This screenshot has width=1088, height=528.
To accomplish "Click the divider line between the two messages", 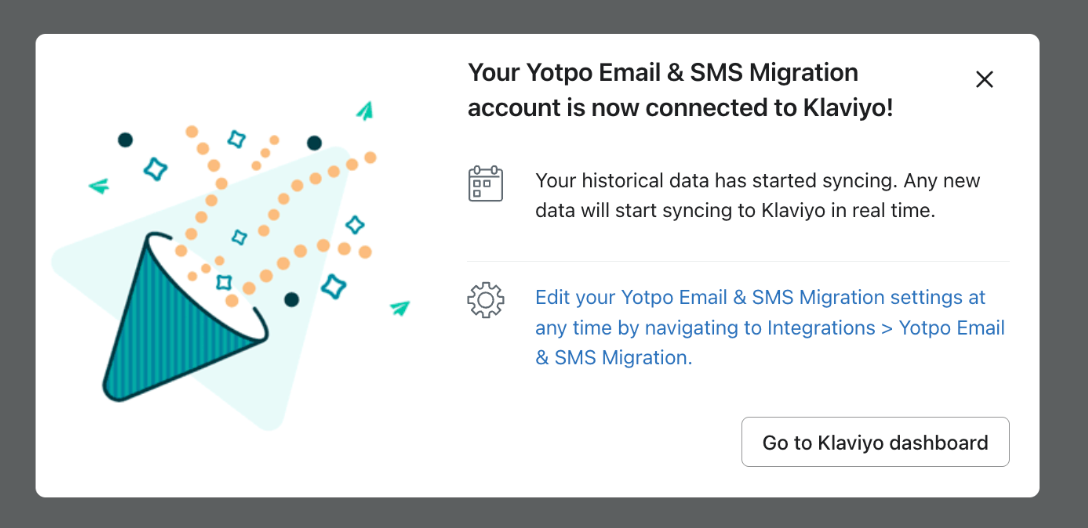I will coord(738,262).
